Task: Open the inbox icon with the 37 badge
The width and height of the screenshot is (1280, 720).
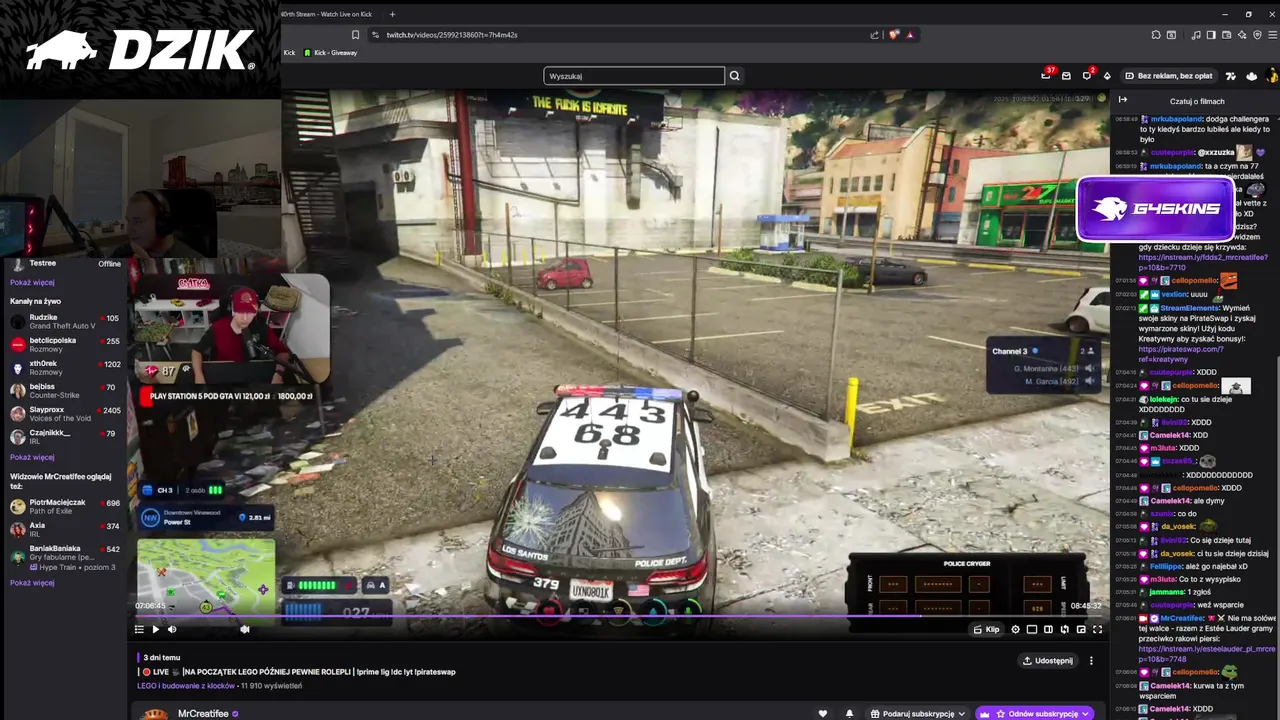Action: coord(1046,76)
